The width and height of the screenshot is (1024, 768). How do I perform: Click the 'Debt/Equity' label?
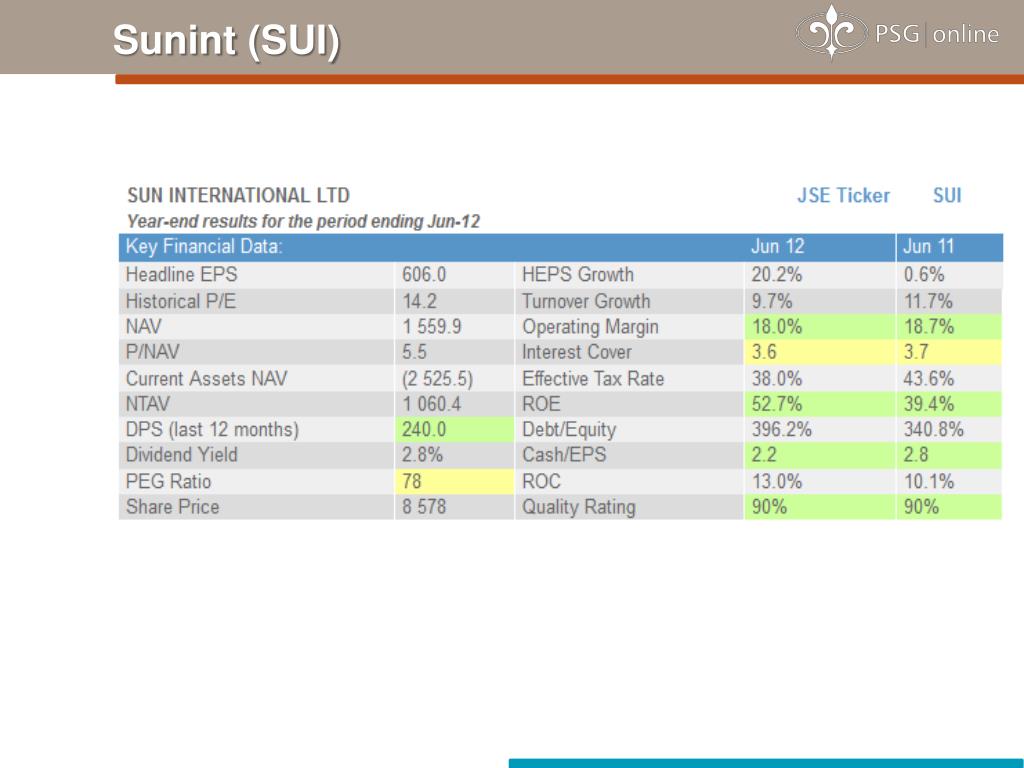pyautogui.click(x=569, y=430)
